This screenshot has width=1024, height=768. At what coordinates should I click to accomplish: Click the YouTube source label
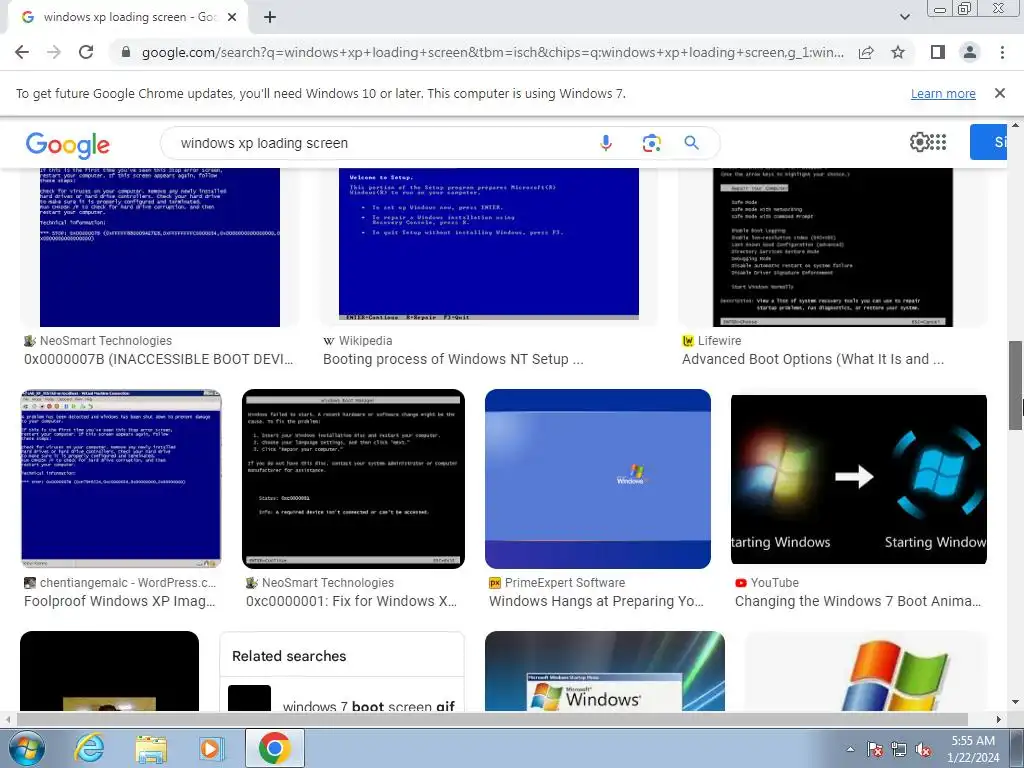click(774, 583)
